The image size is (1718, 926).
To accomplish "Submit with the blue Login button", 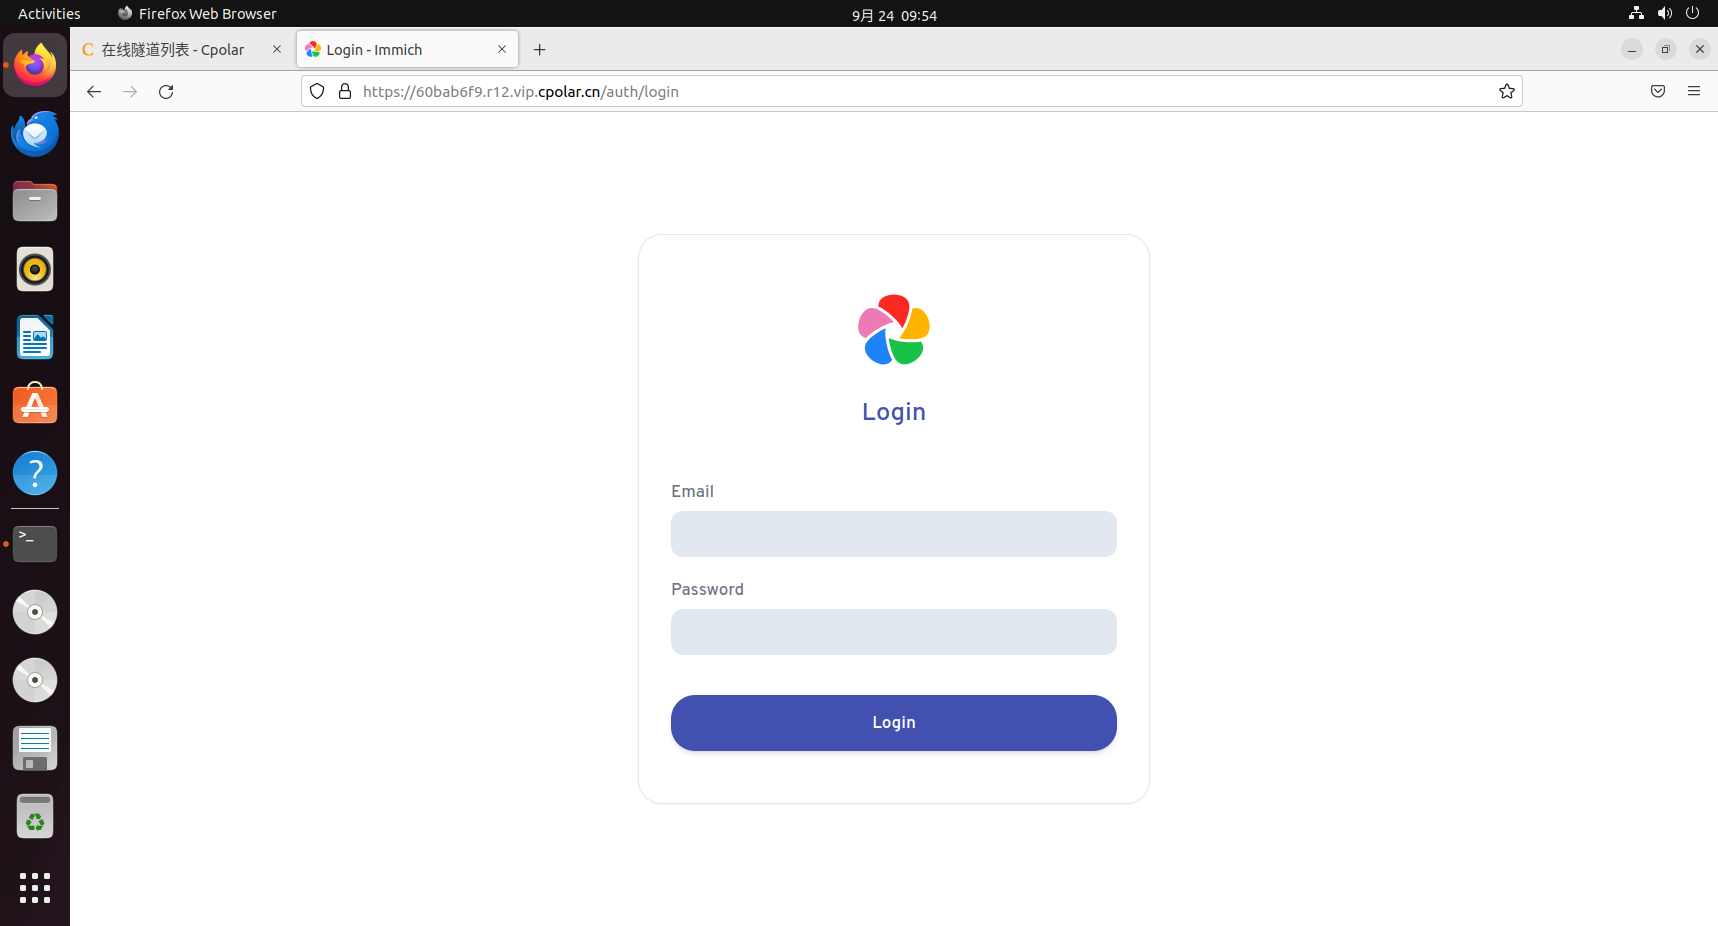I will [x=893, y=723].
